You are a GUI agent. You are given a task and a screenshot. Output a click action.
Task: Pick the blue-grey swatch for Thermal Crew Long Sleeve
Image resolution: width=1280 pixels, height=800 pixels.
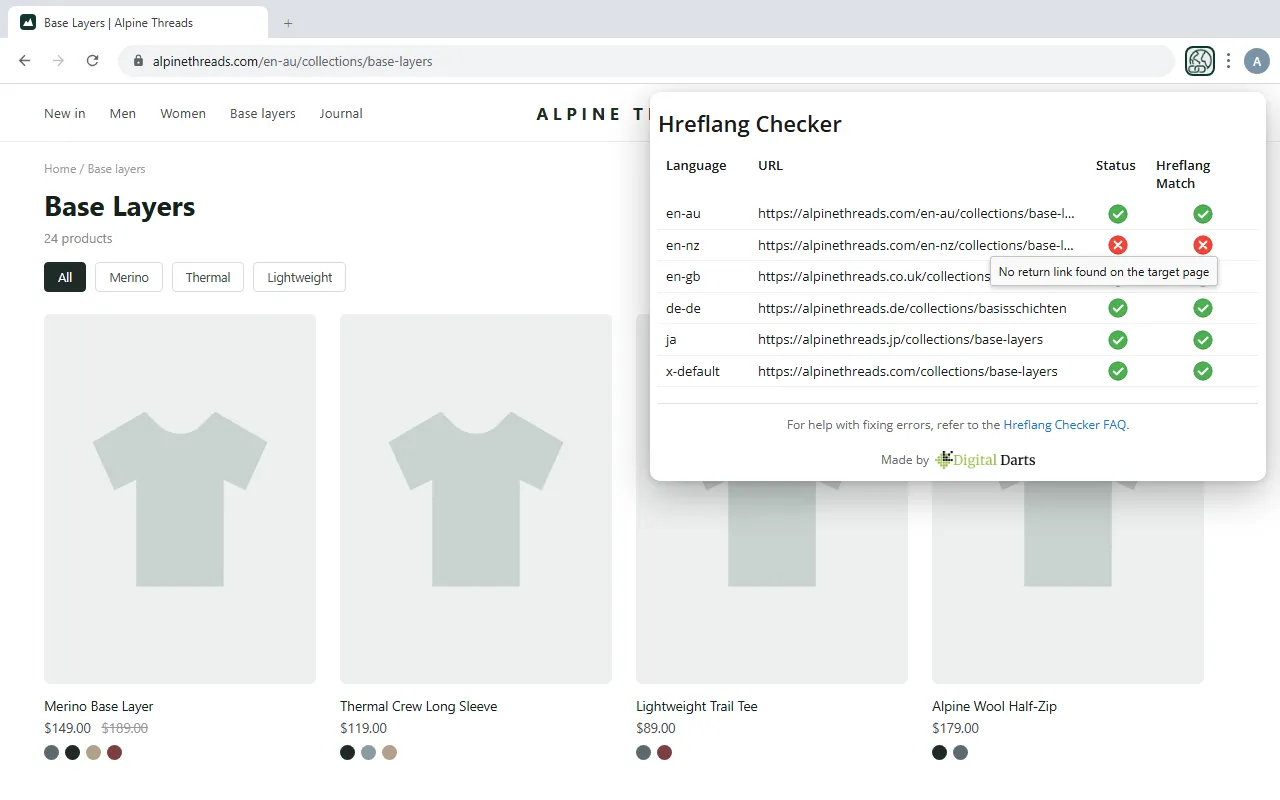(369, 752)
